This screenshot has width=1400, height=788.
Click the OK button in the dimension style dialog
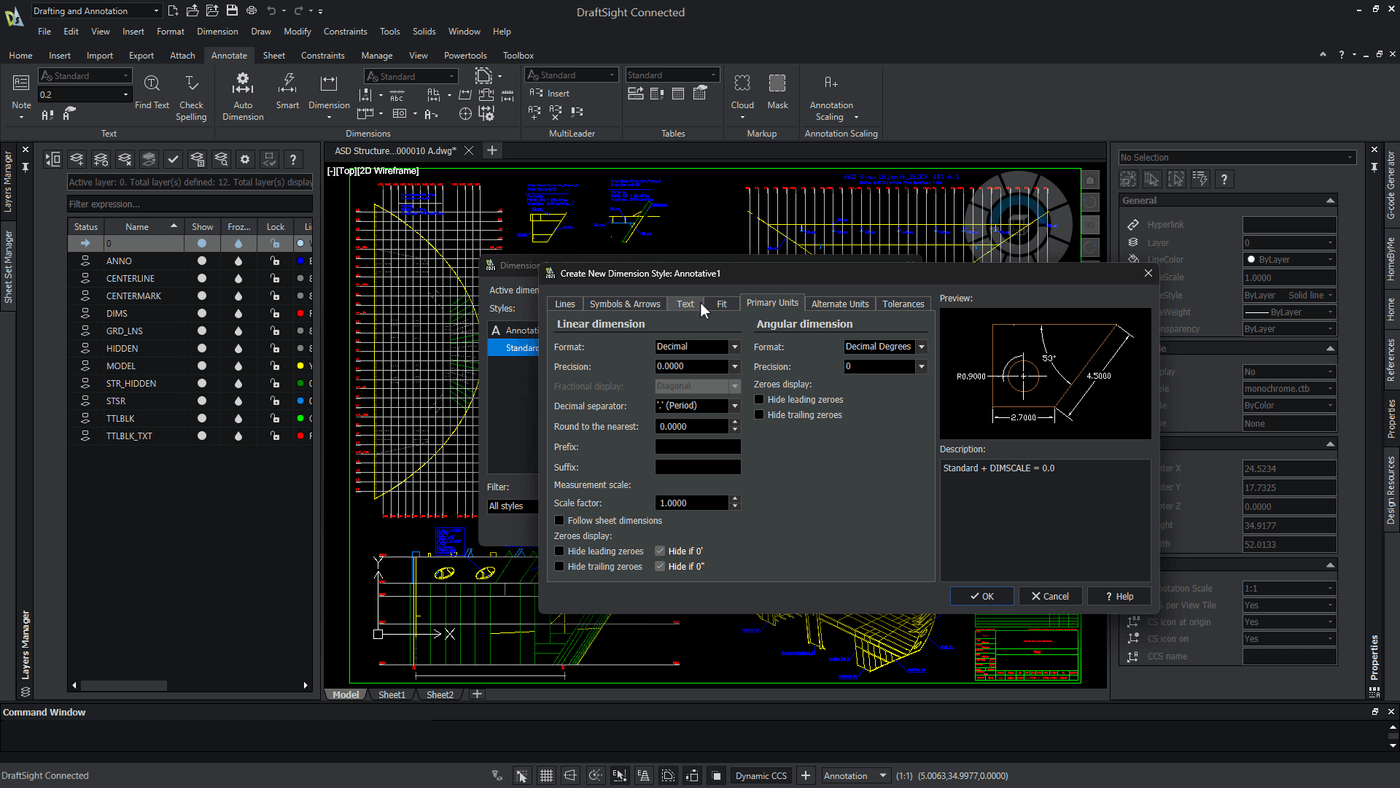[981, 595]
